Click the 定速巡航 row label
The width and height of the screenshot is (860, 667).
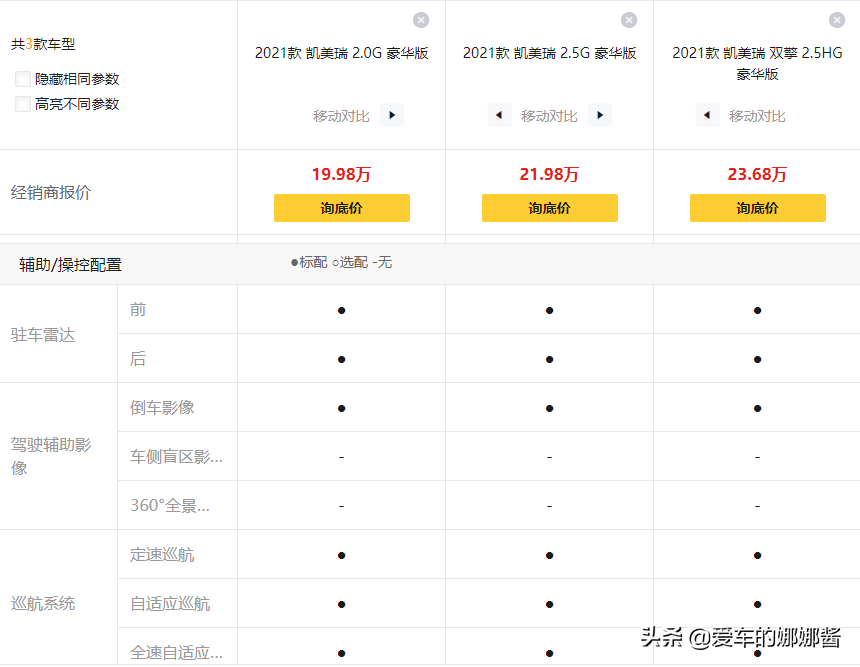162,555
